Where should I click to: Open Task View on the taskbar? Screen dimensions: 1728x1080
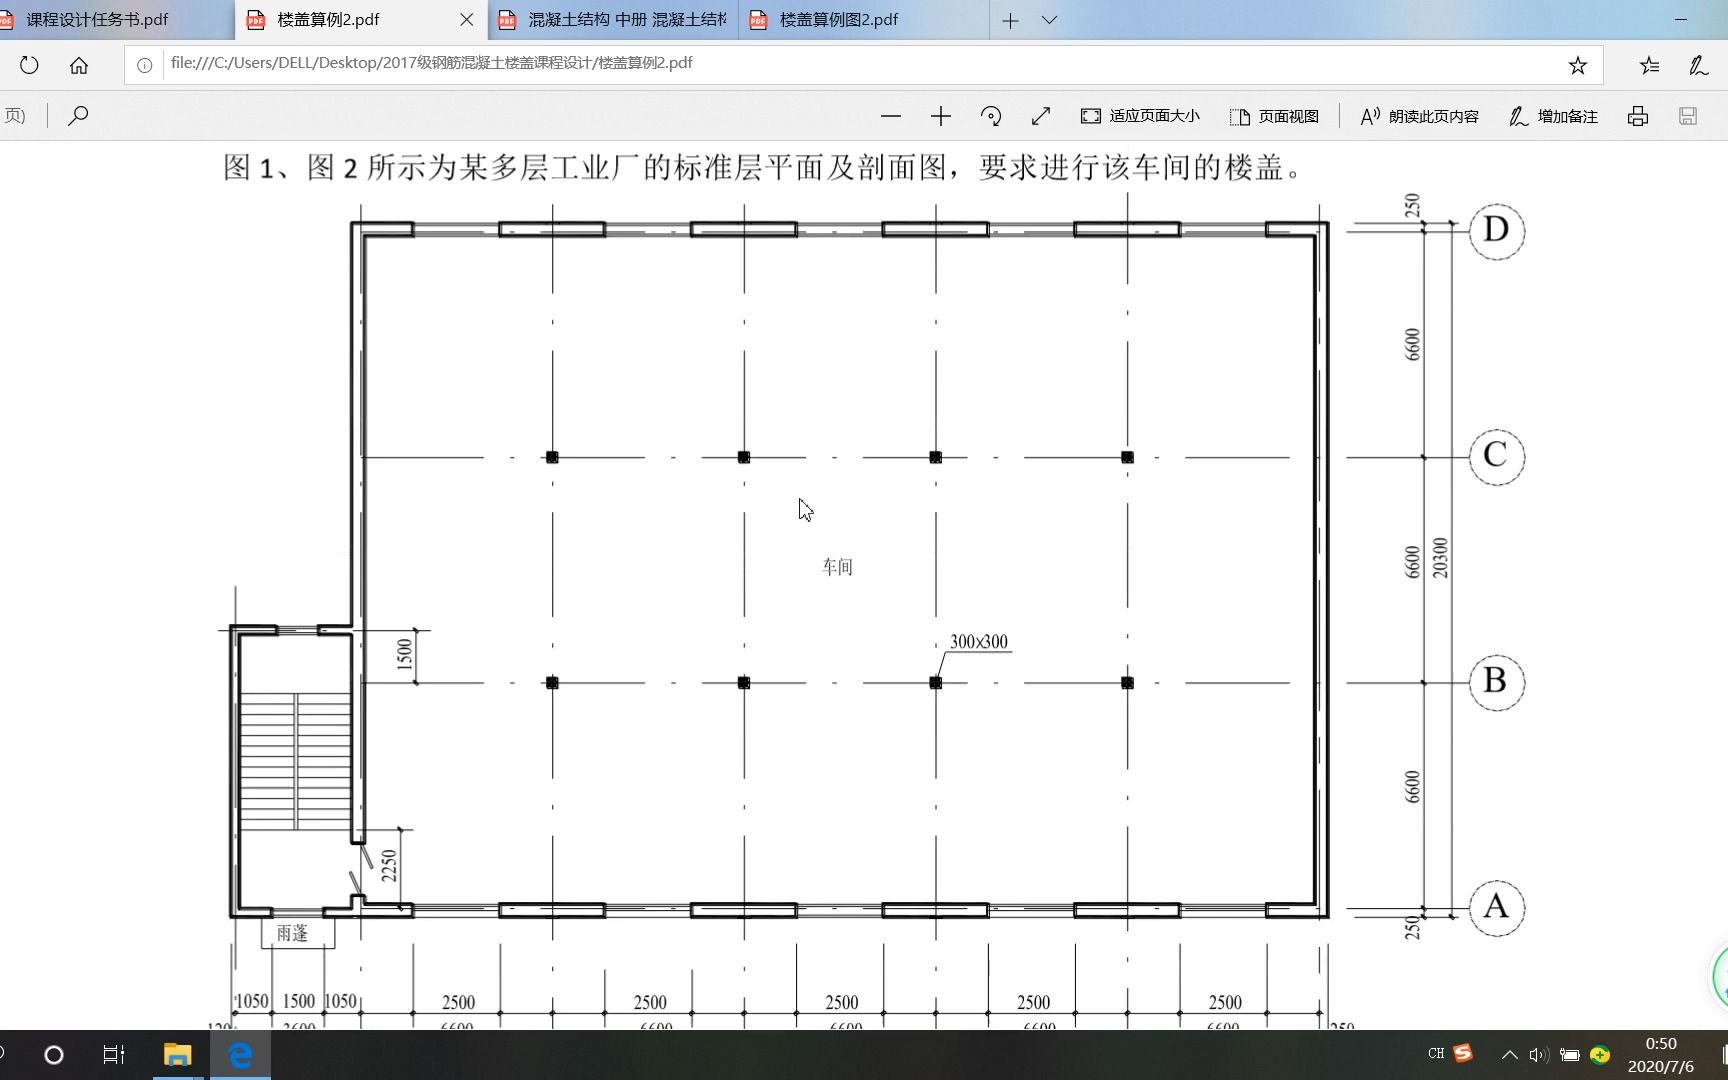[114, 1055]
